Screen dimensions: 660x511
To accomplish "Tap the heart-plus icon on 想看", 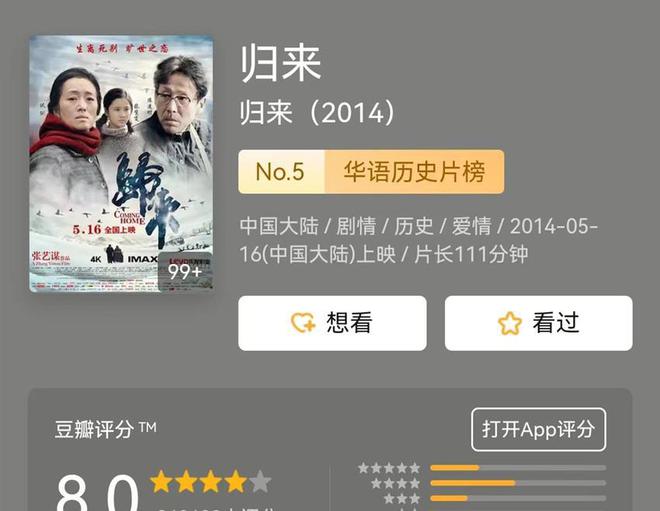I will [303, 322].
